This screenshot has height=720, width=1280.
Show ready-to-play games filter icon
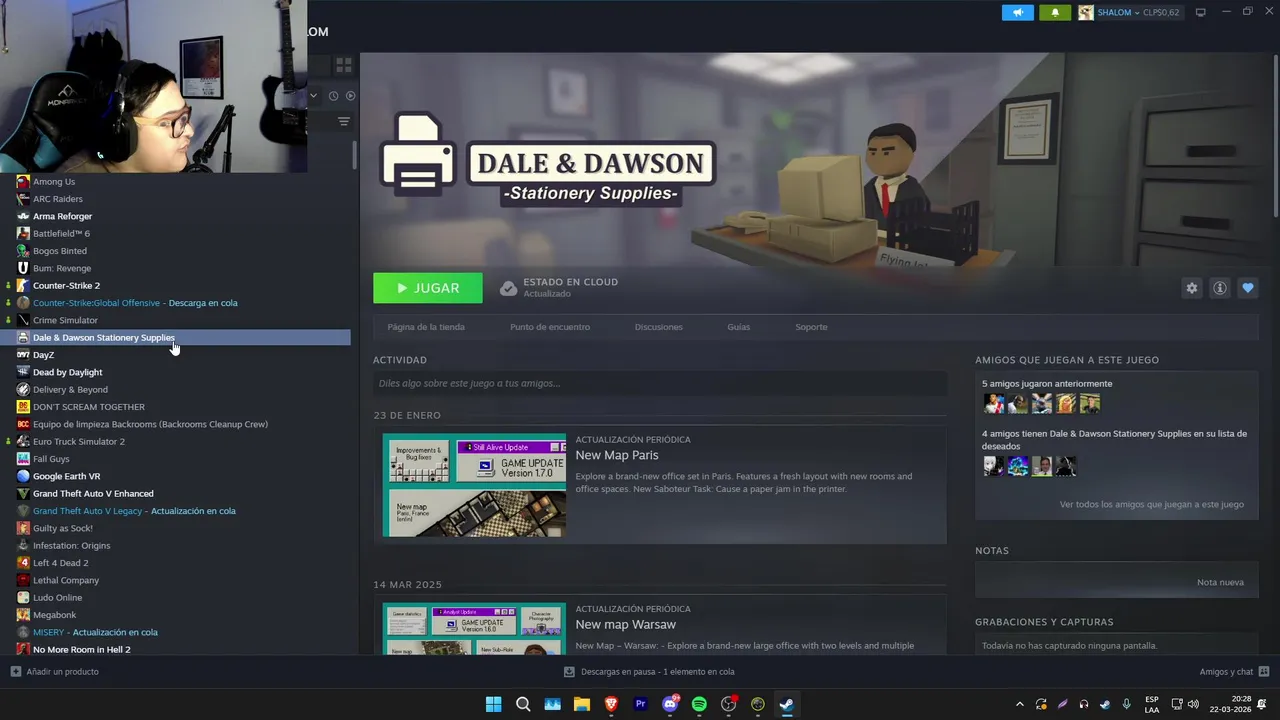click(x=350, y=96)
